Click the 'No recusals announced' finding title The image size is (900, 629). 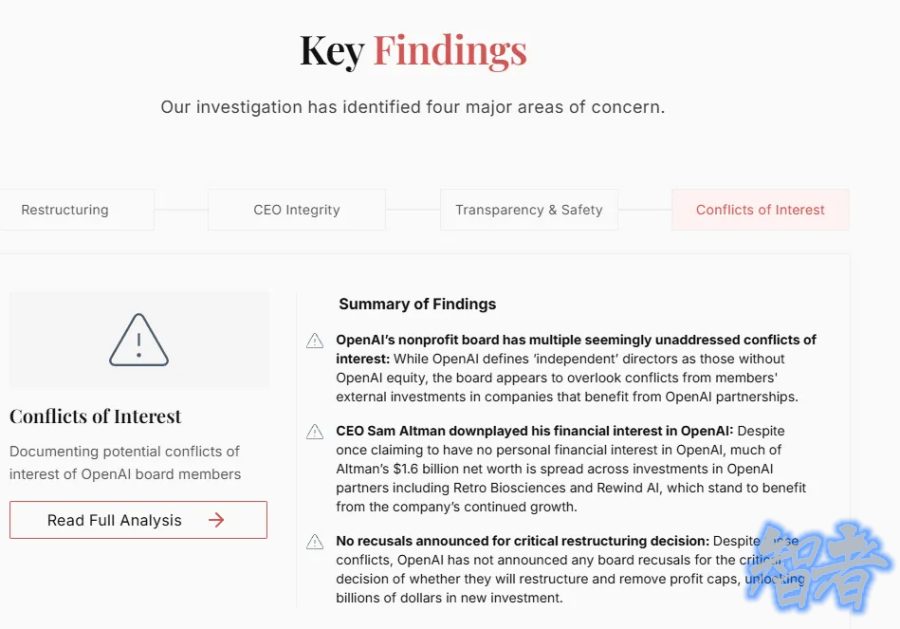(522, 541)
